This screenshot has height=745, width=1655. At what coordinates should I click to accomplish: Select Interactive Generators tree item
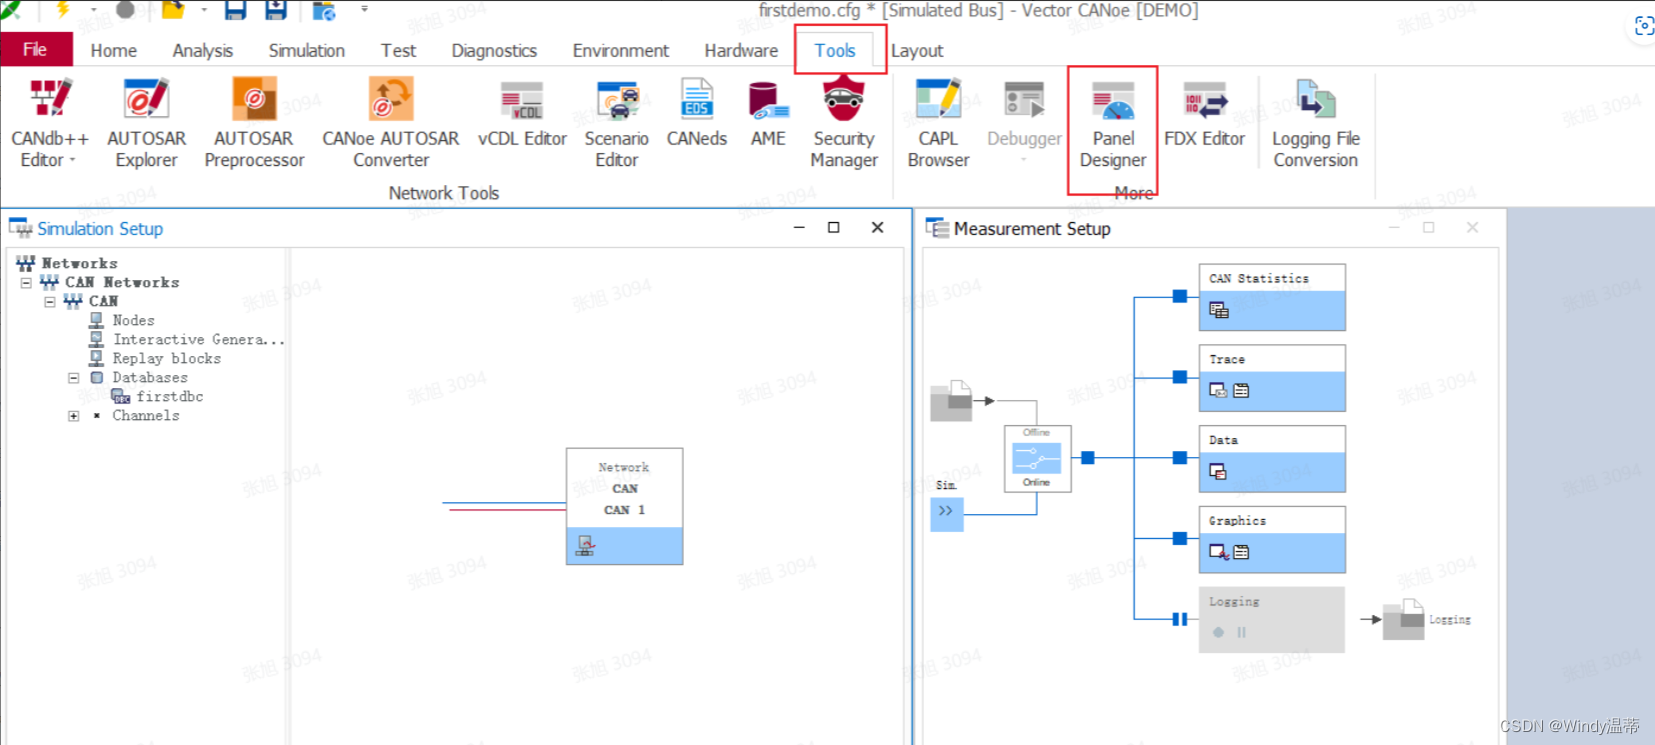198,340
